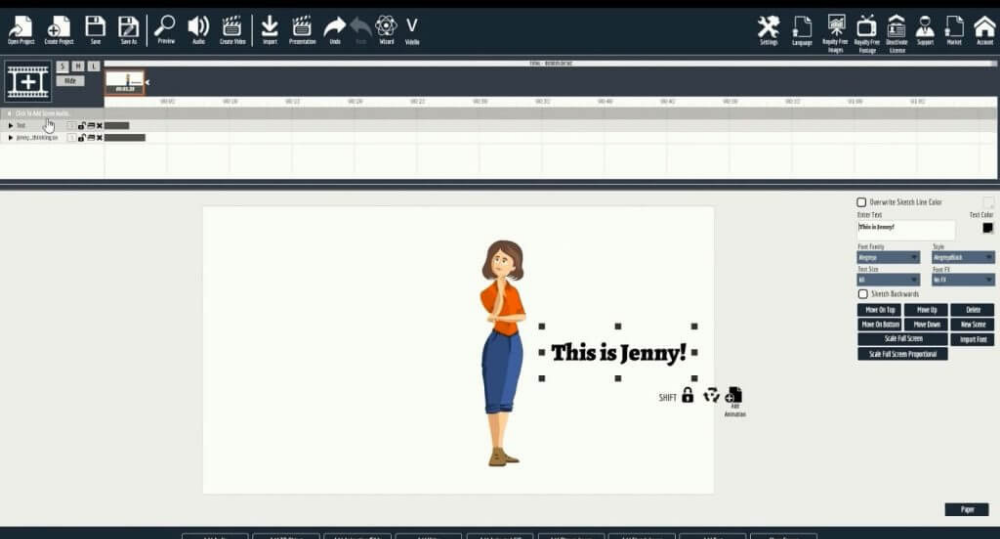Open the Wizard atom icon
1000x539 pixels.
click(386, 30)
